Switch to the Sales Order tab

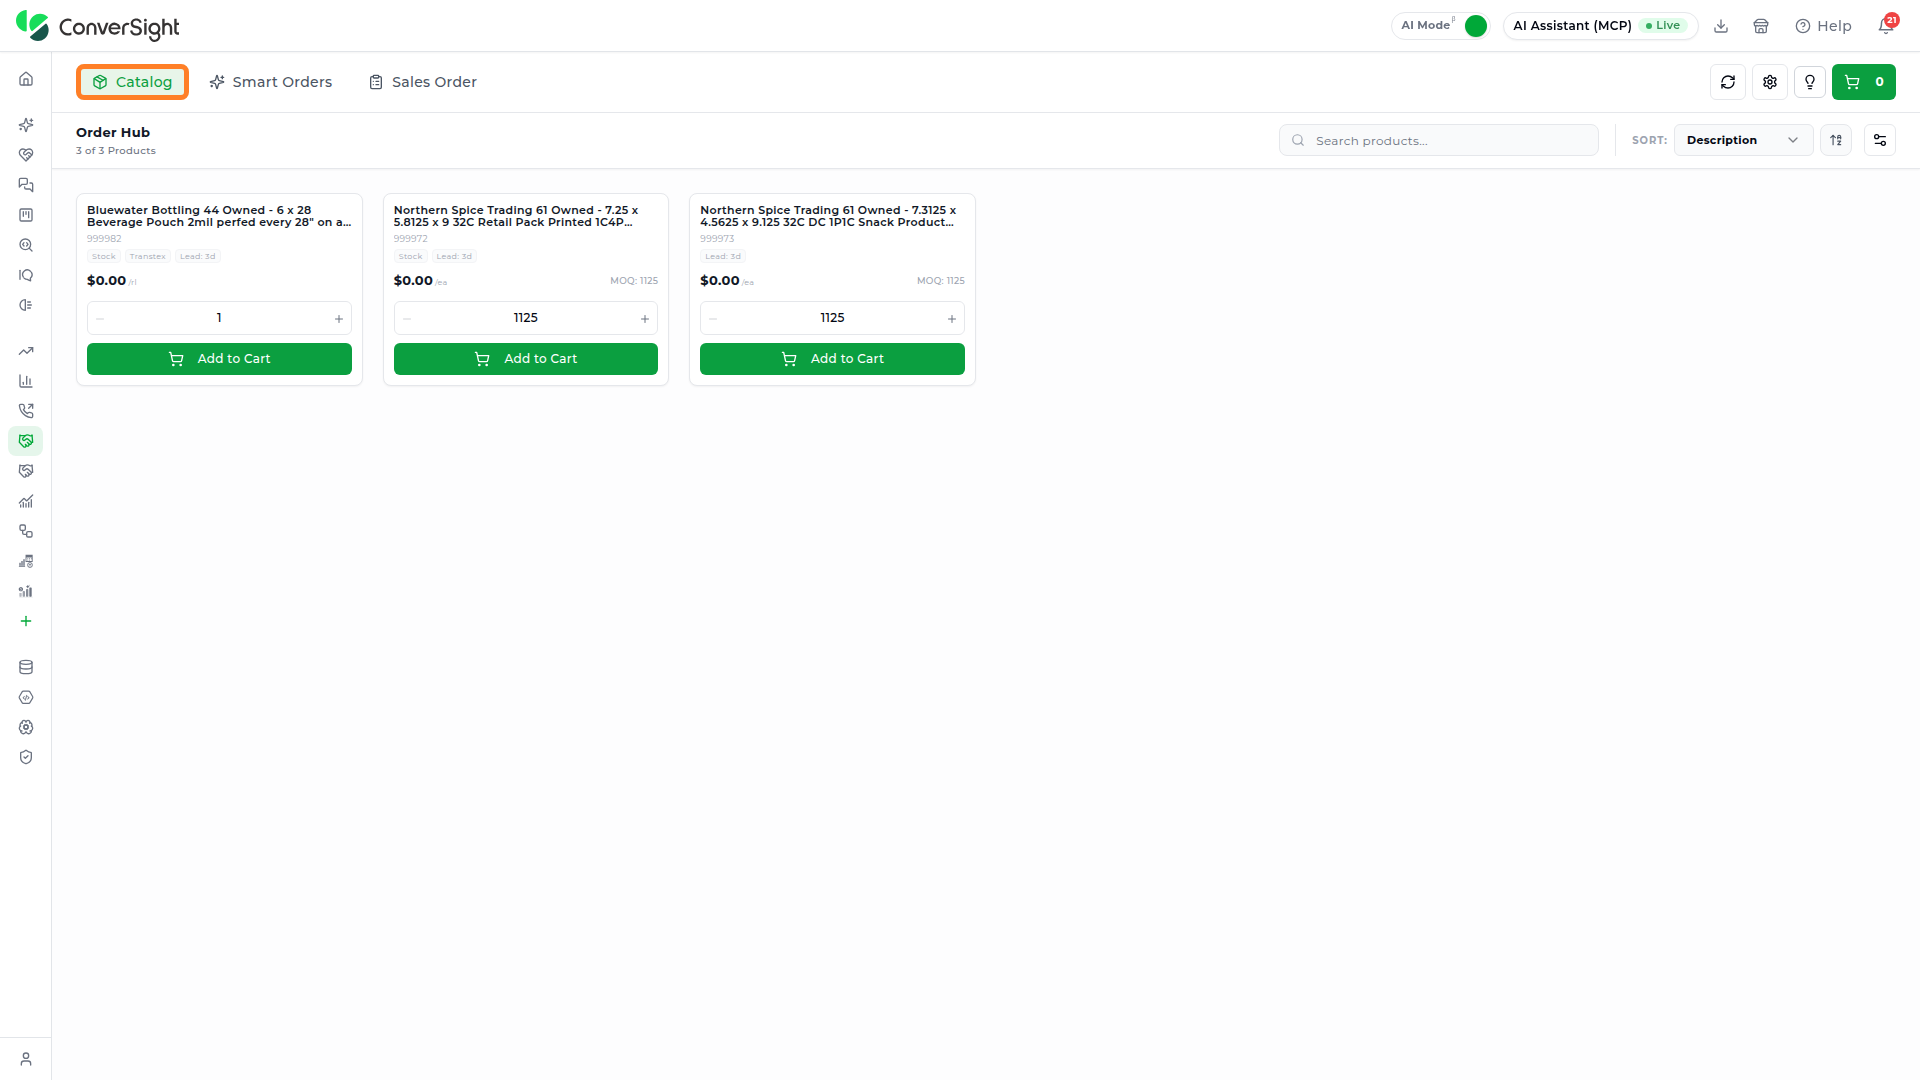pyautogui.click(x=423, y=82)
